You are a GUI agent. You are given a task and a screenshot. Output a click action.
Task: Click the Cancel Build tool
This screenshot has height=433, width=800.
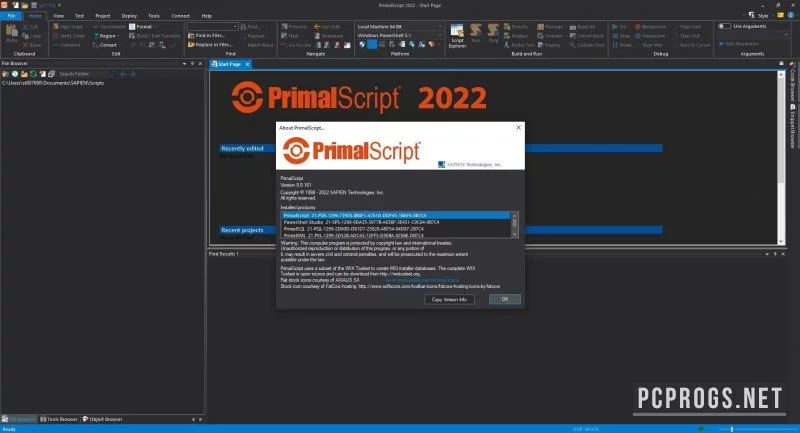[587, 36]
